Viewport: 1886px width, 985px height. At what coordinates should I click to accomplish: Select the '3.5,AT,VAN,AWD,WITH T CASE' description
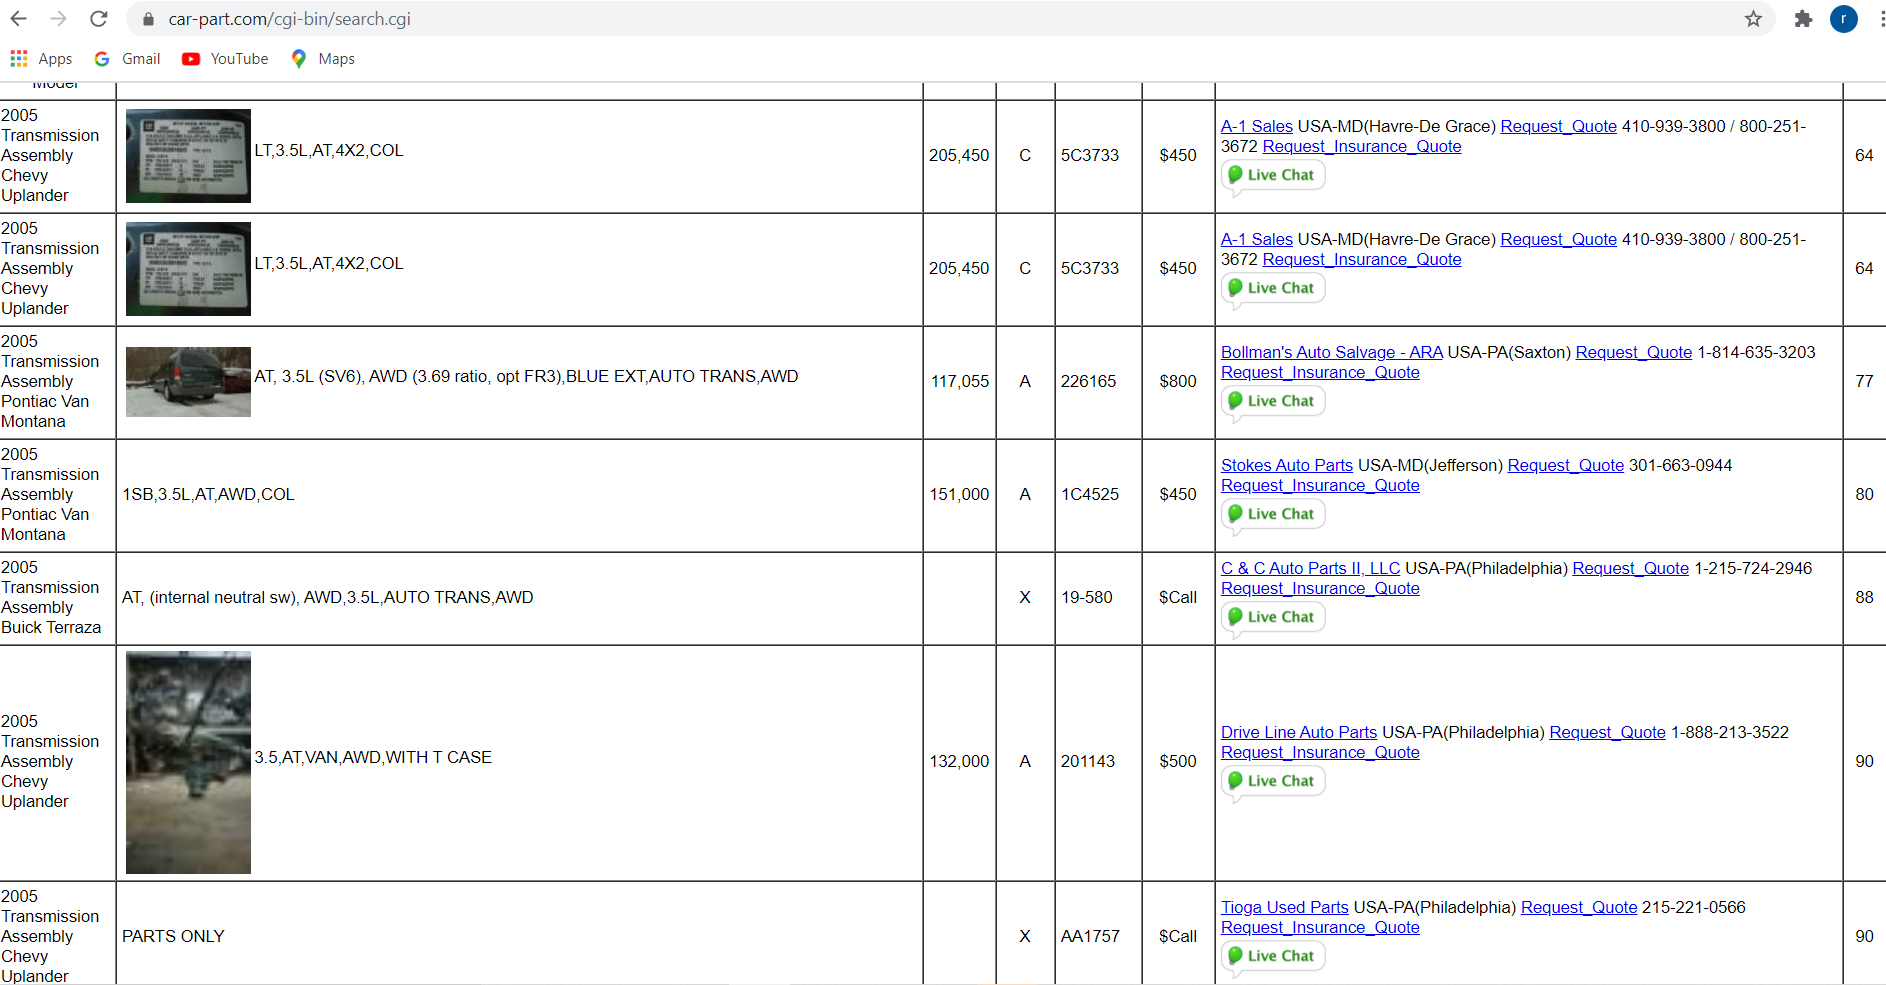(373, 757)
